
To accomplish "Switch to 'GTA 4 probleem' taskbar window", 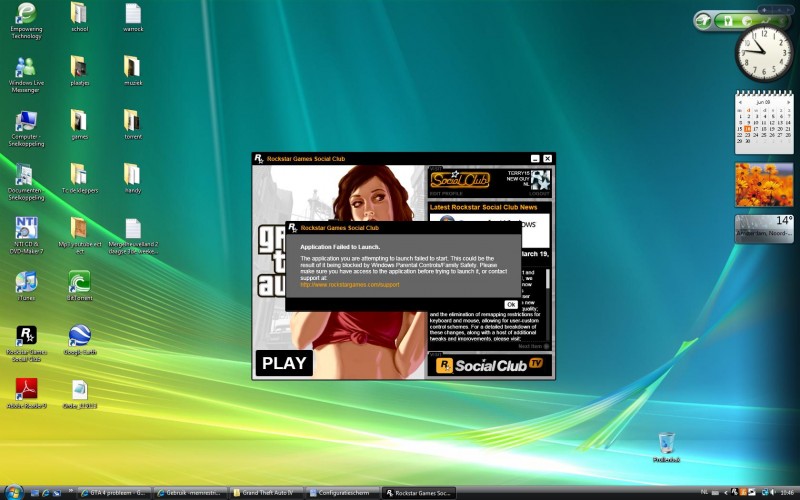I will point(114,493).
